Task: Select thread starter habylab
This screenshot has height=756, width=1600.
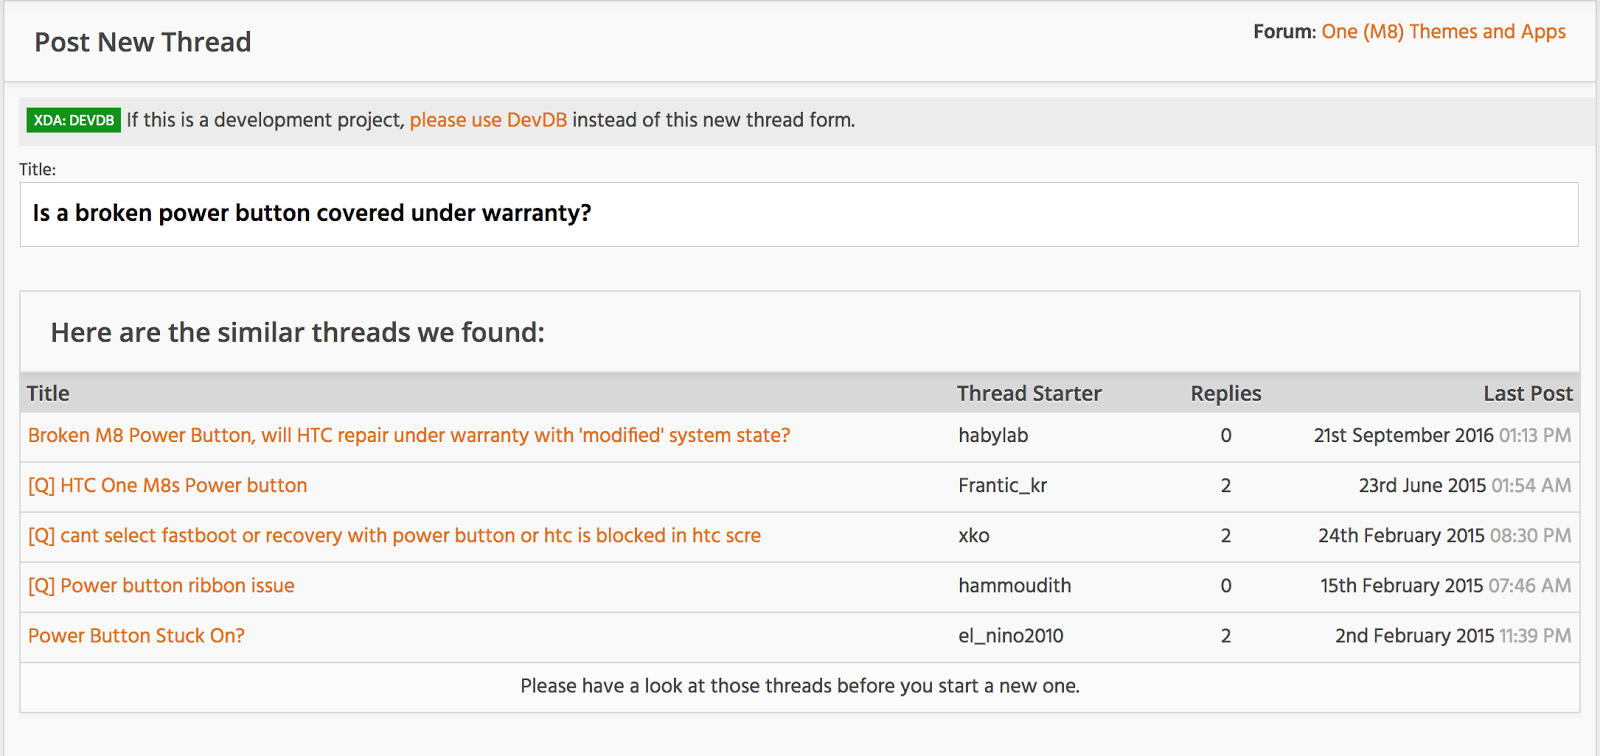Action: [993, 436]
